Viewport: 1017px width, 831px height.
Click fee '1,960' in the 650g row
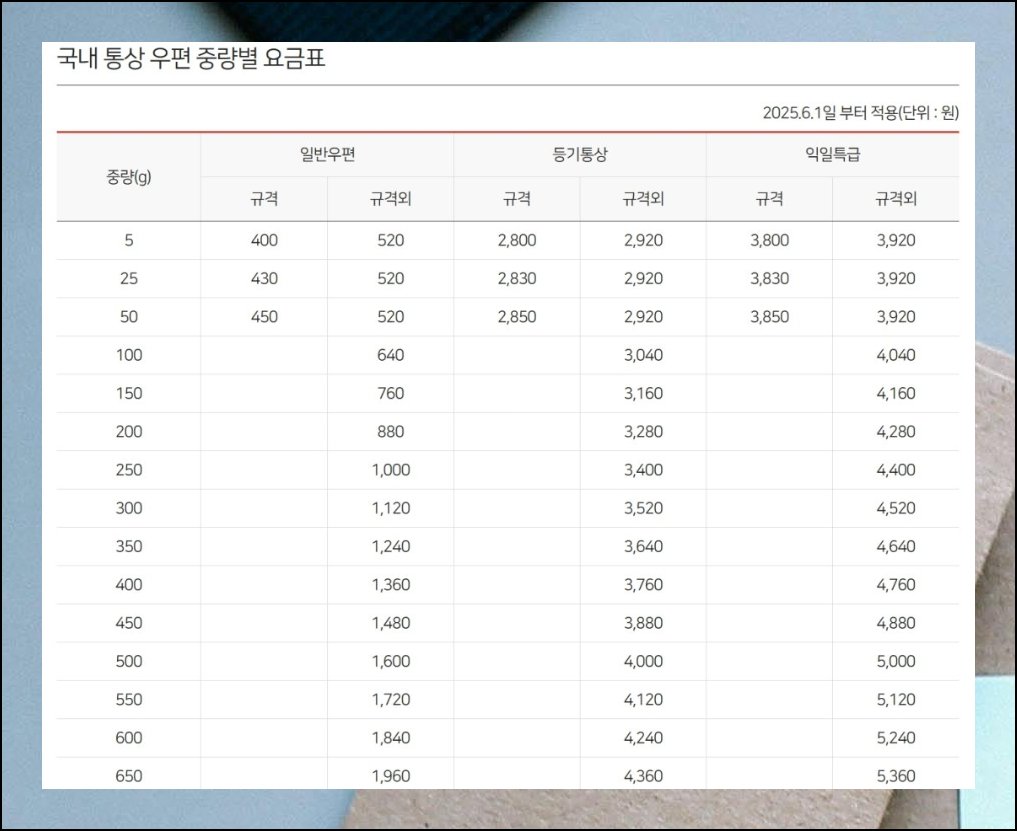390,776
